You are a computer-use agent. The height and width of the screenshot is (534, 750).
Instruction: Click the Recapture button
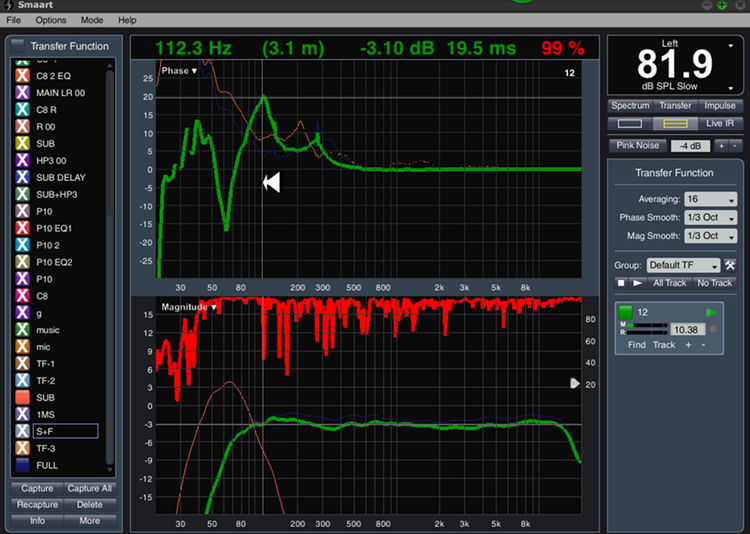tap(37, 505)
